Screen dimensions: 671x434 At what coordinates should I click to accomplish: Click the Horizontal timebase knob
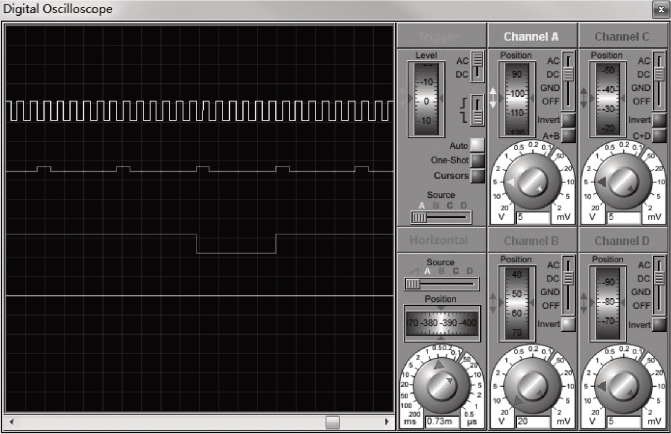point(441,385)
